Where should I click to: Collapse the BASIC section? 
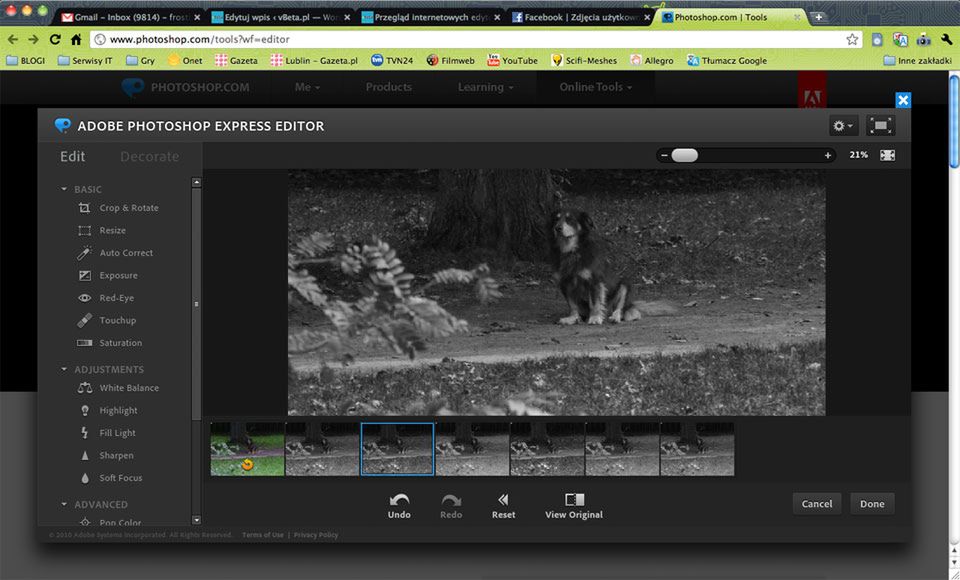coord(65,189)
